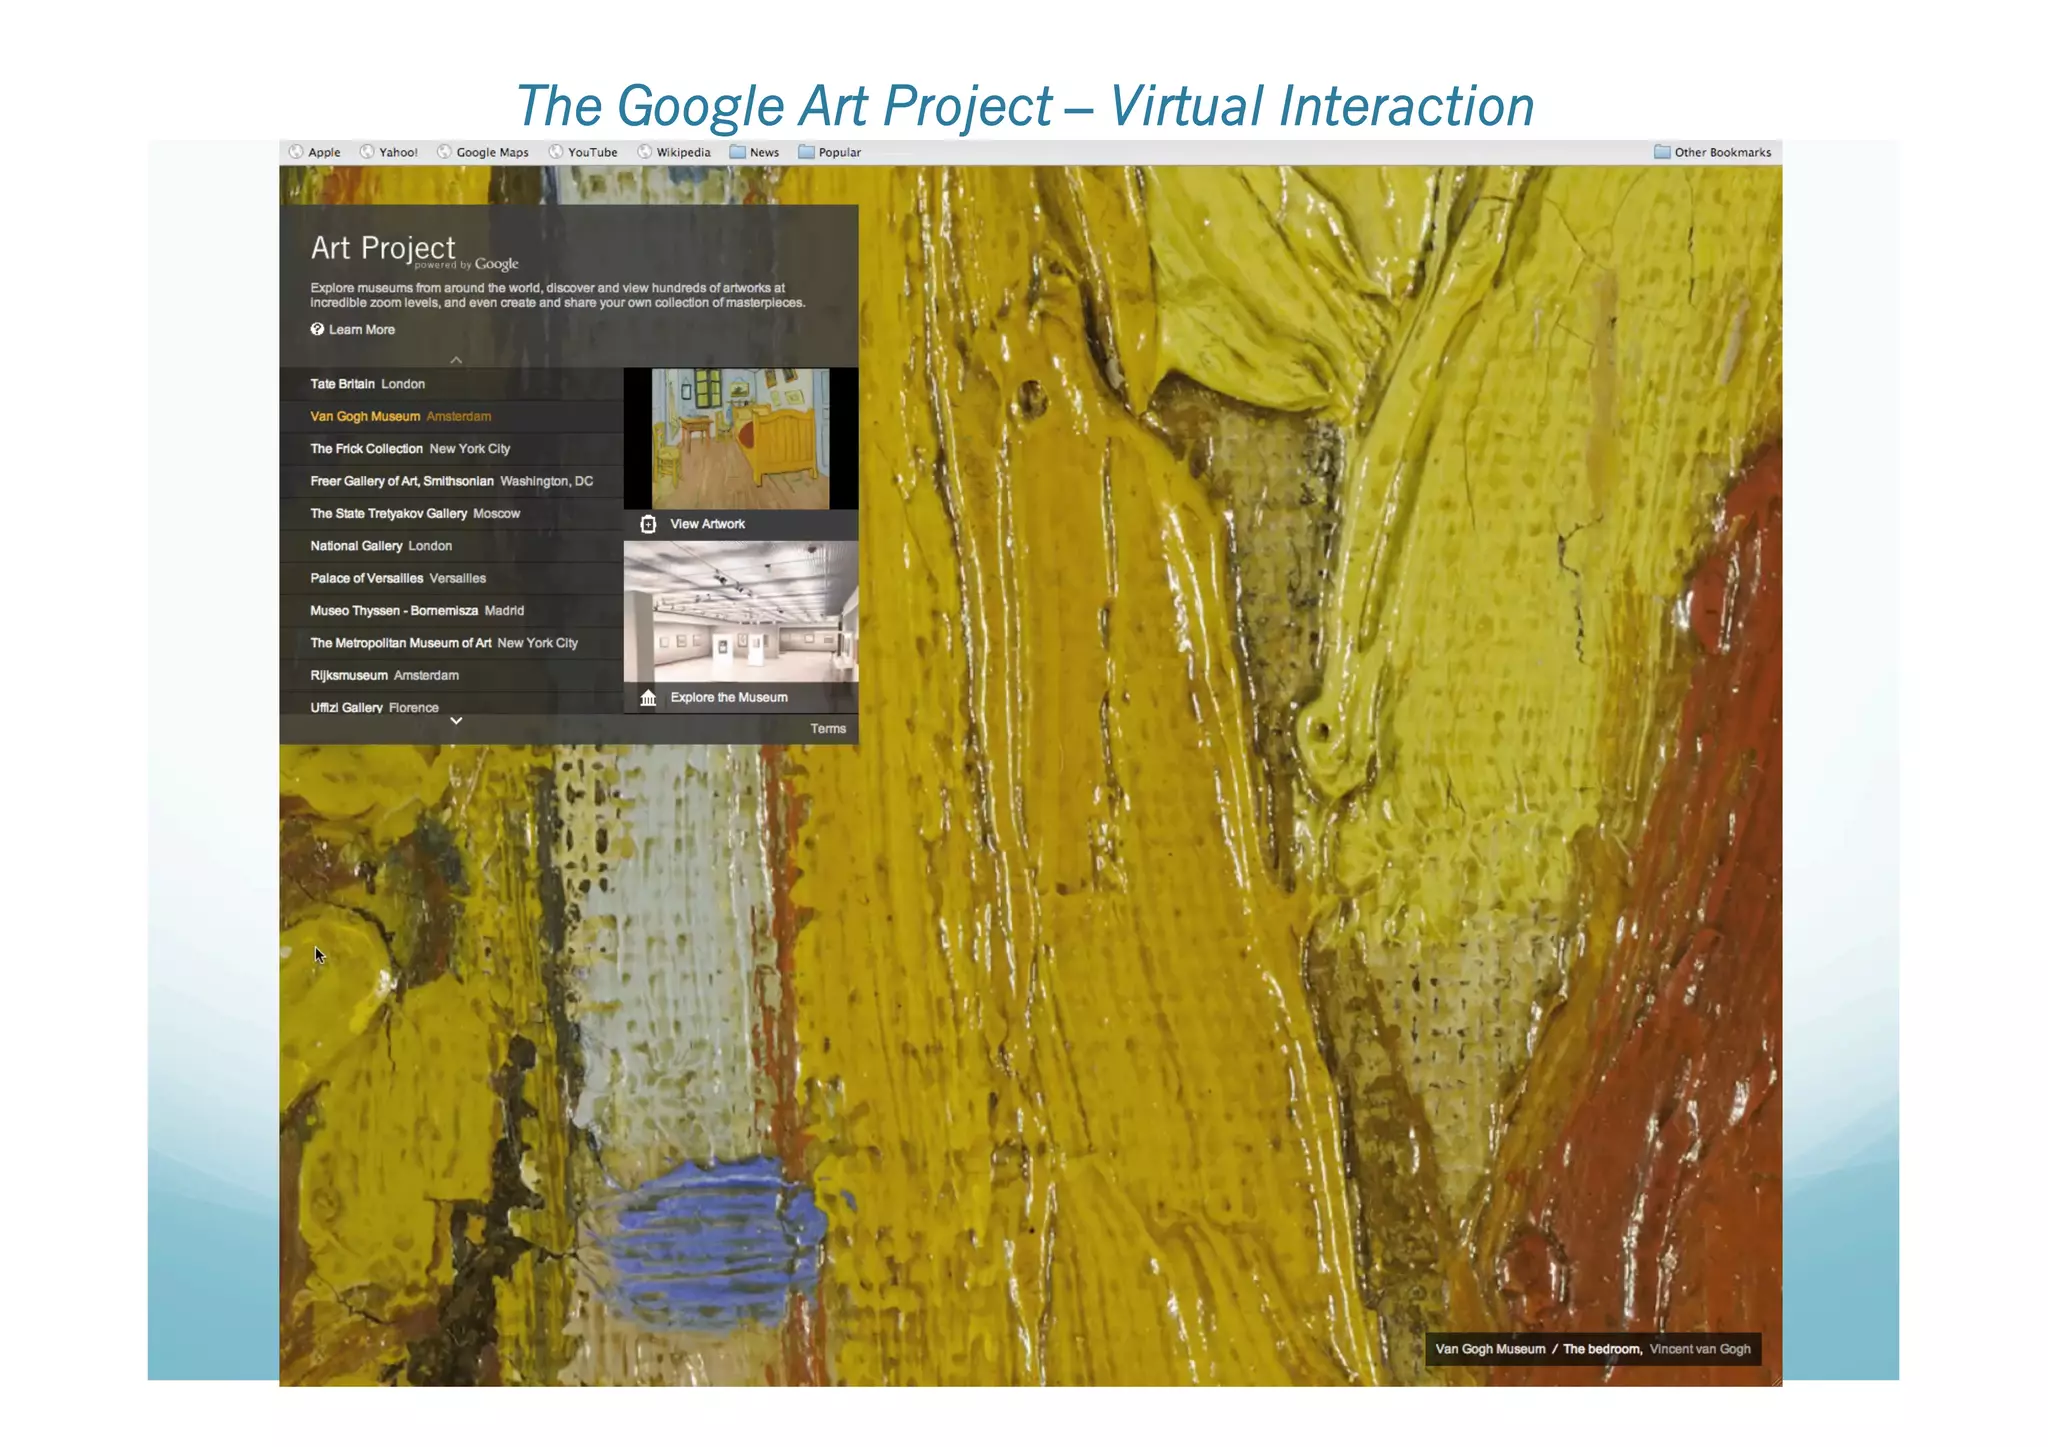Click the Explore the Museum building icon
This screenshot has width=2048, height=1447.
coord(648,697)
